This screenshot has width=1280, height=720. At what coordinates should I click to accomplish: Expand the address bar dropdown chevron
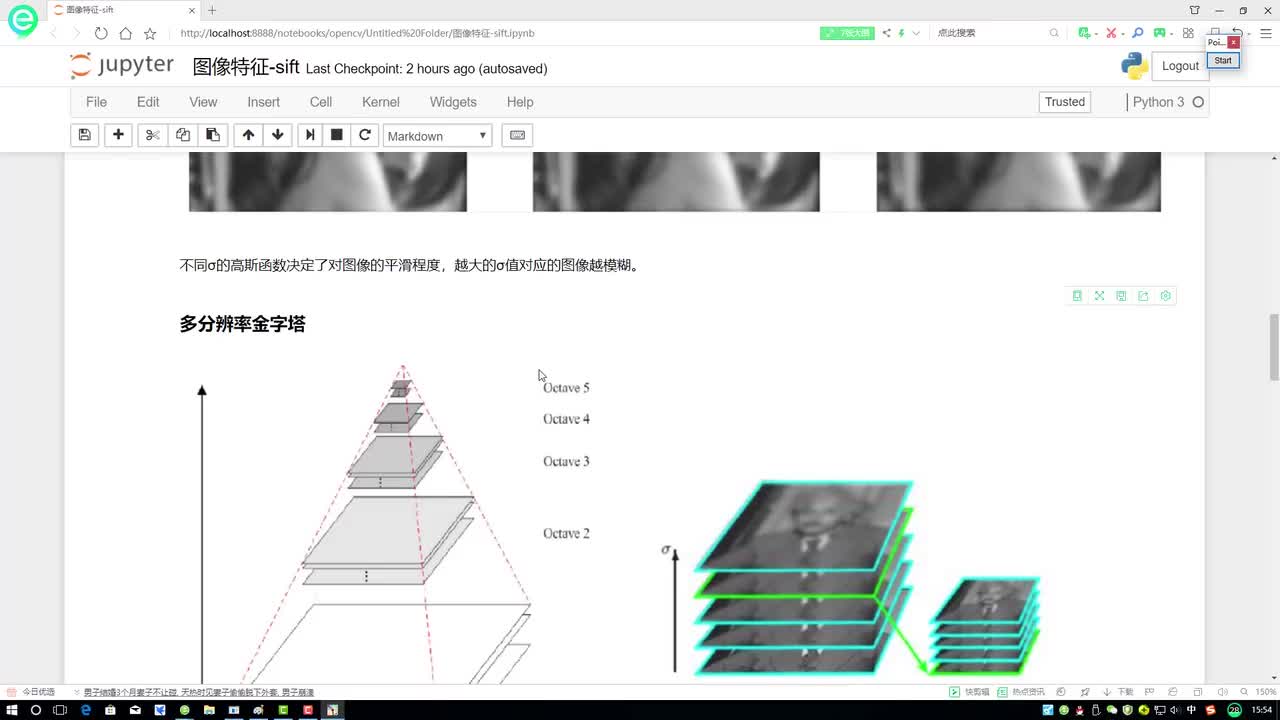click(916, 33)
